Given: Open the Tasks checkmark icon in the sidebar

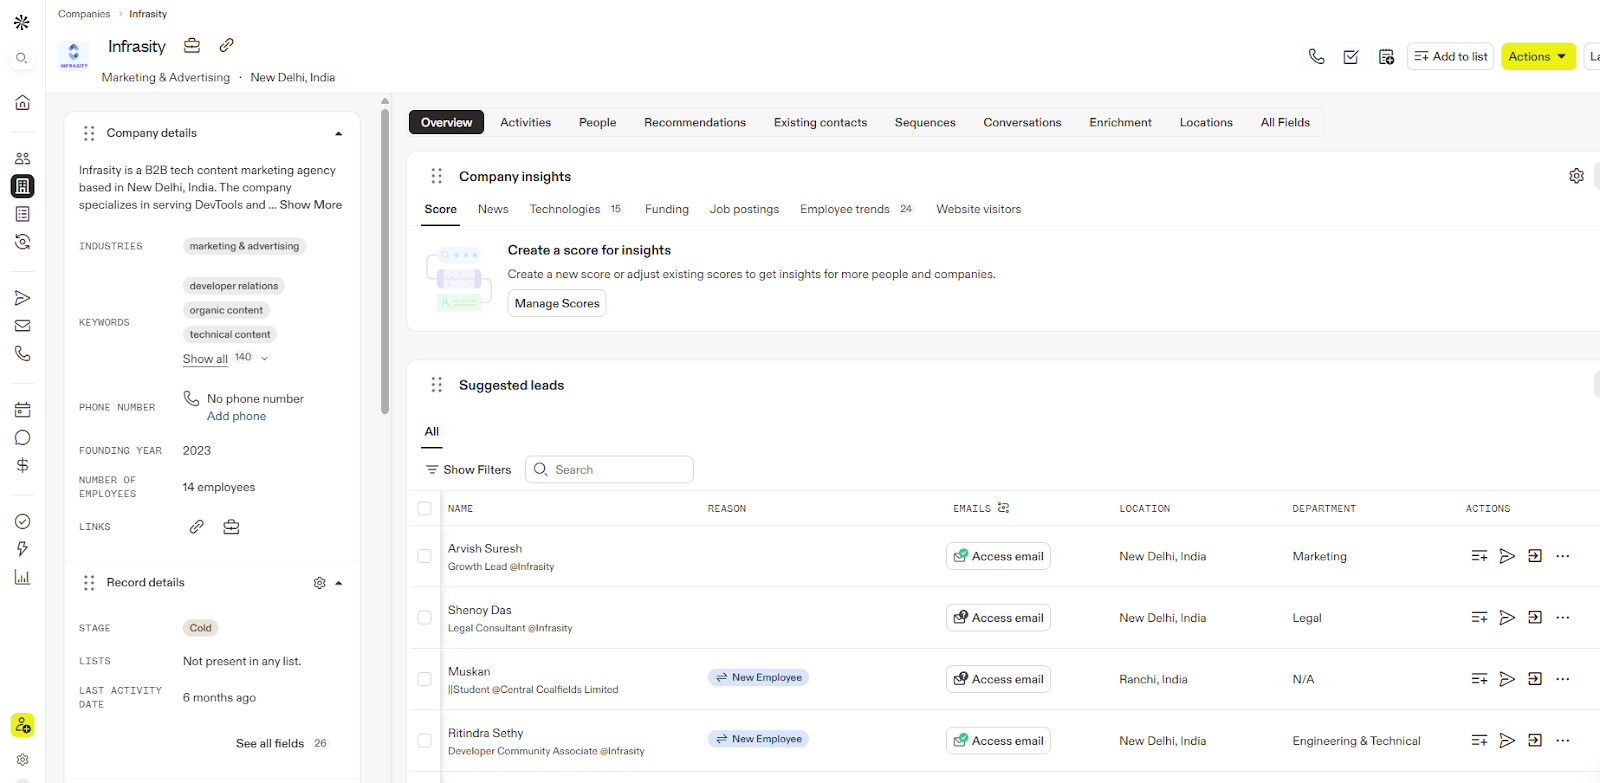Looking at the screenshot, I should [22, 521].
